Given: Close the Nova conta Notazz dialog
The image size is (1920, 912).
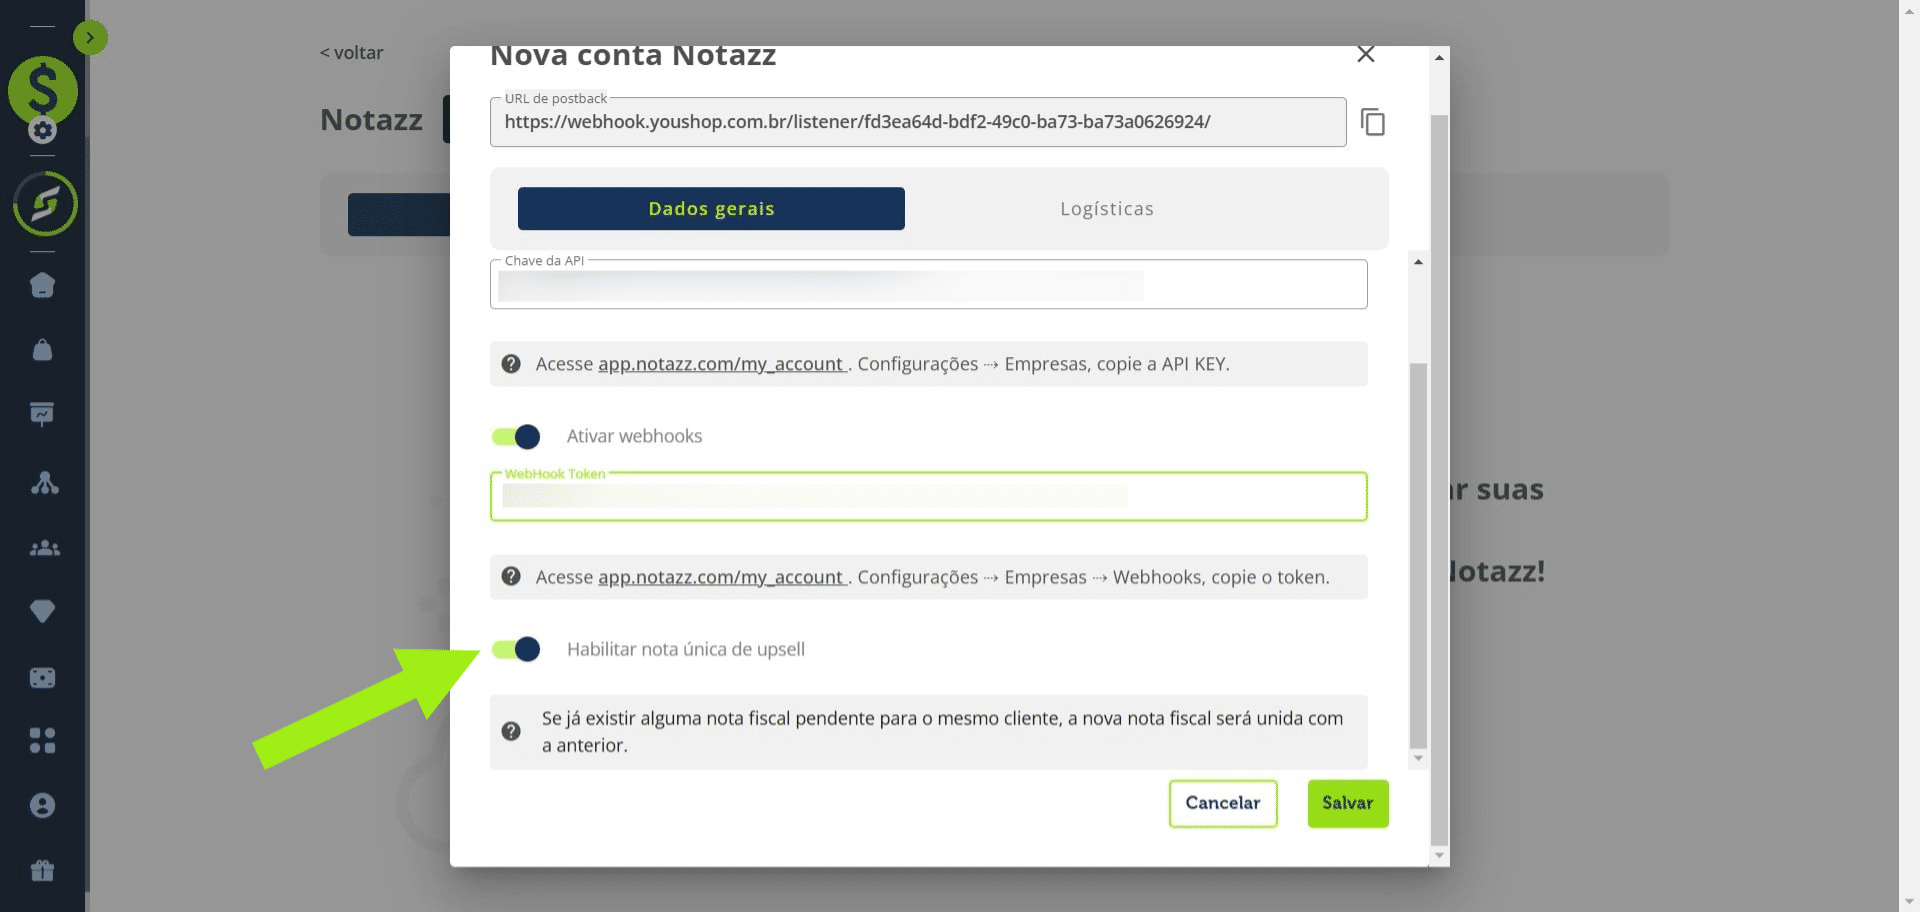Looking at the screenshot, I should pos(1366,55).
